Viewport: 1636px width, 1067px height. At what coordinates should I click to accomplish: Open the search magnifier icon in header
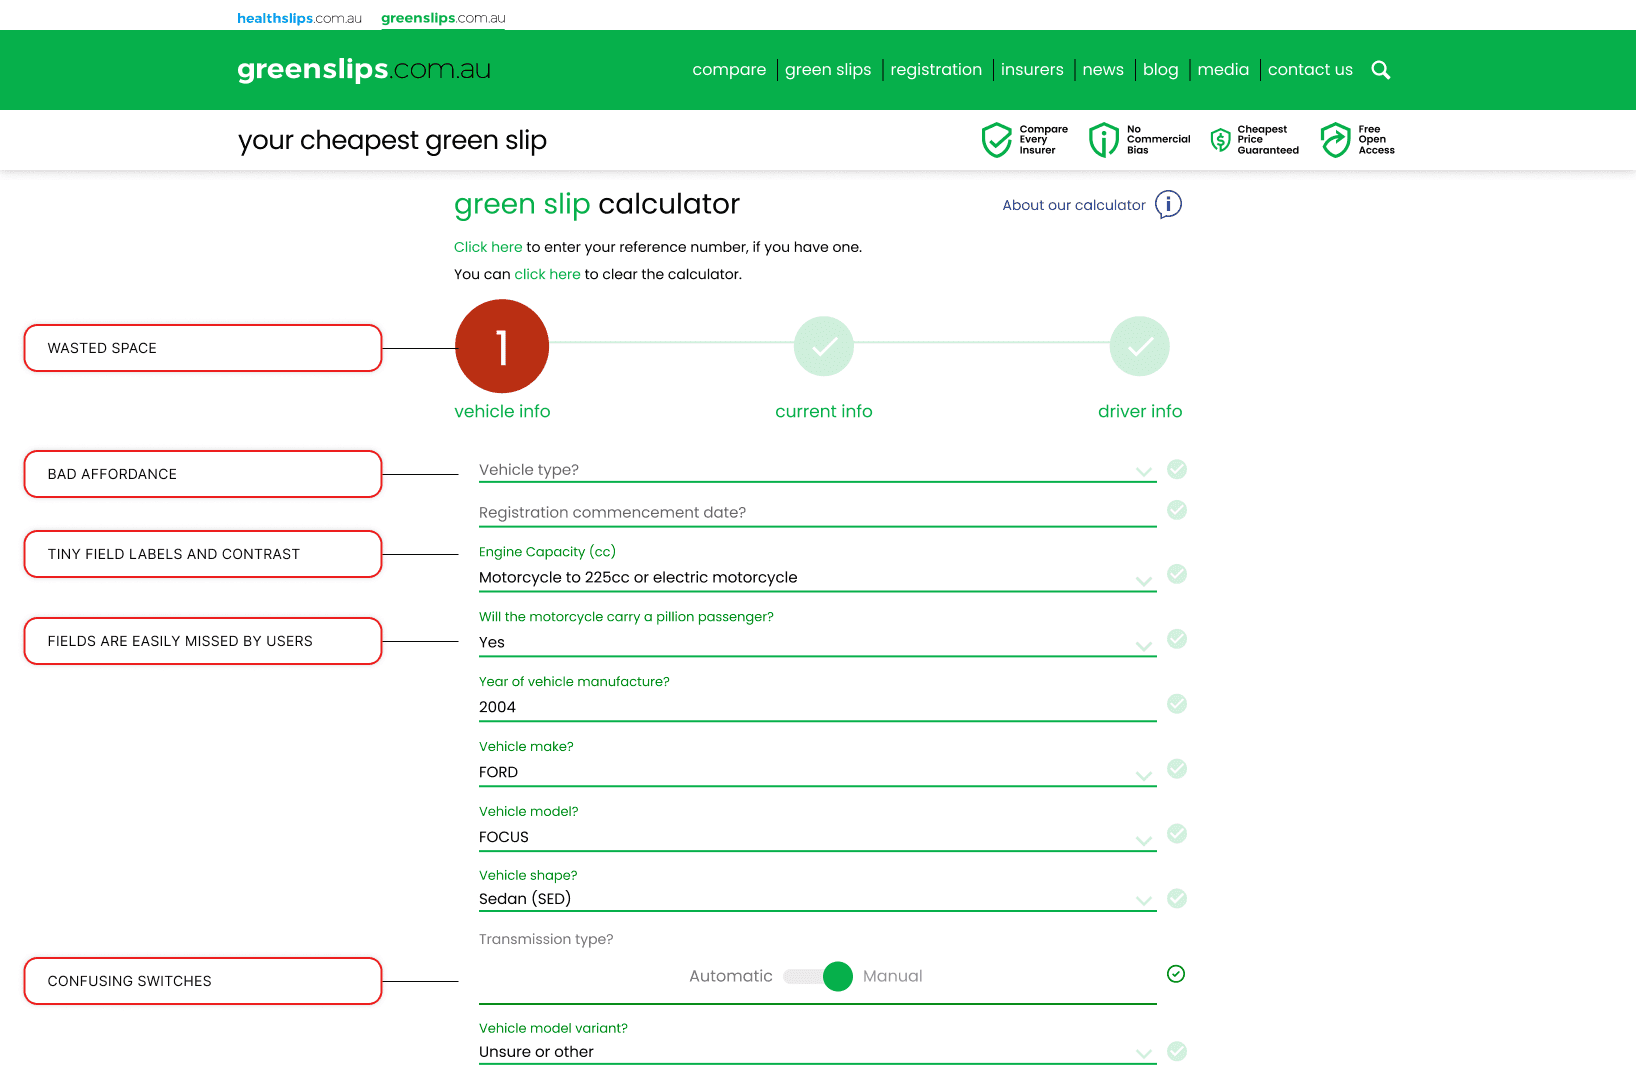coord(1381,70)
